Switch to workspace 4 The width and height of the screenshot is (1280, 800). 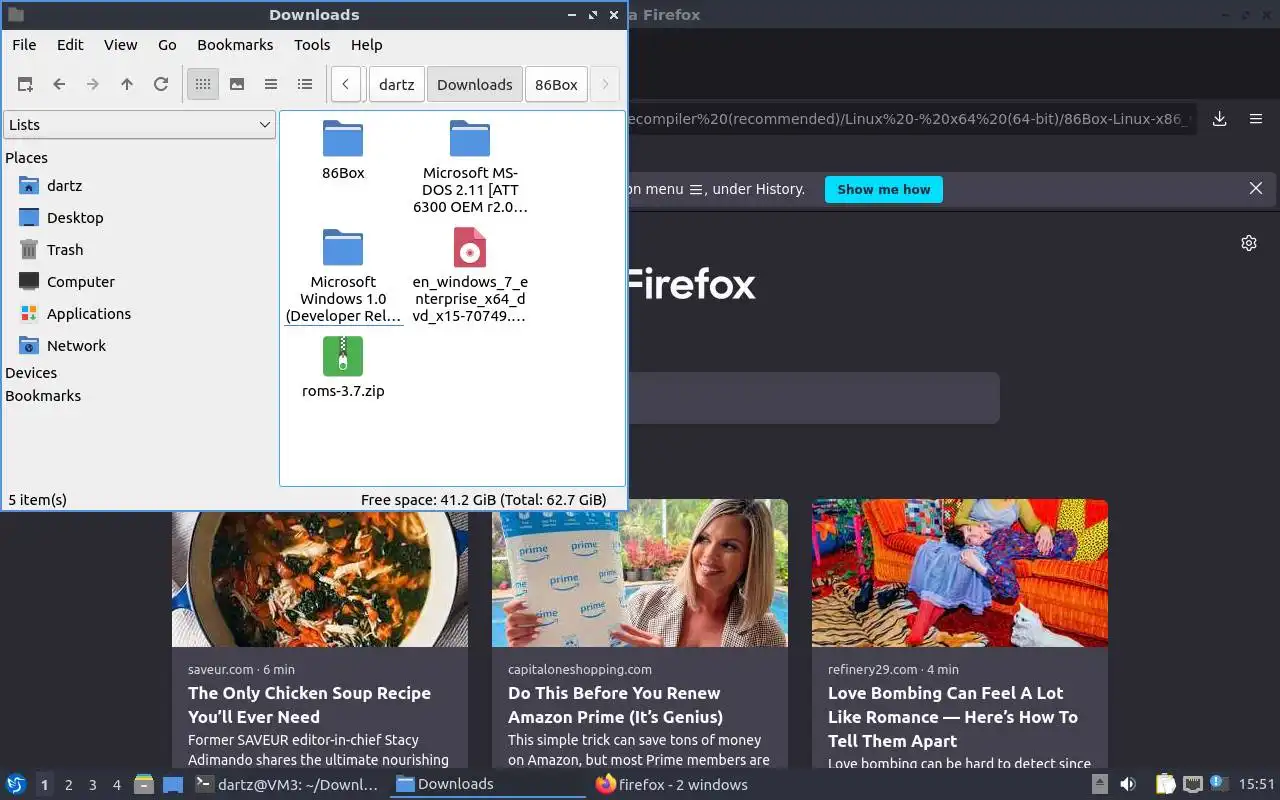(x=117, y=785)
